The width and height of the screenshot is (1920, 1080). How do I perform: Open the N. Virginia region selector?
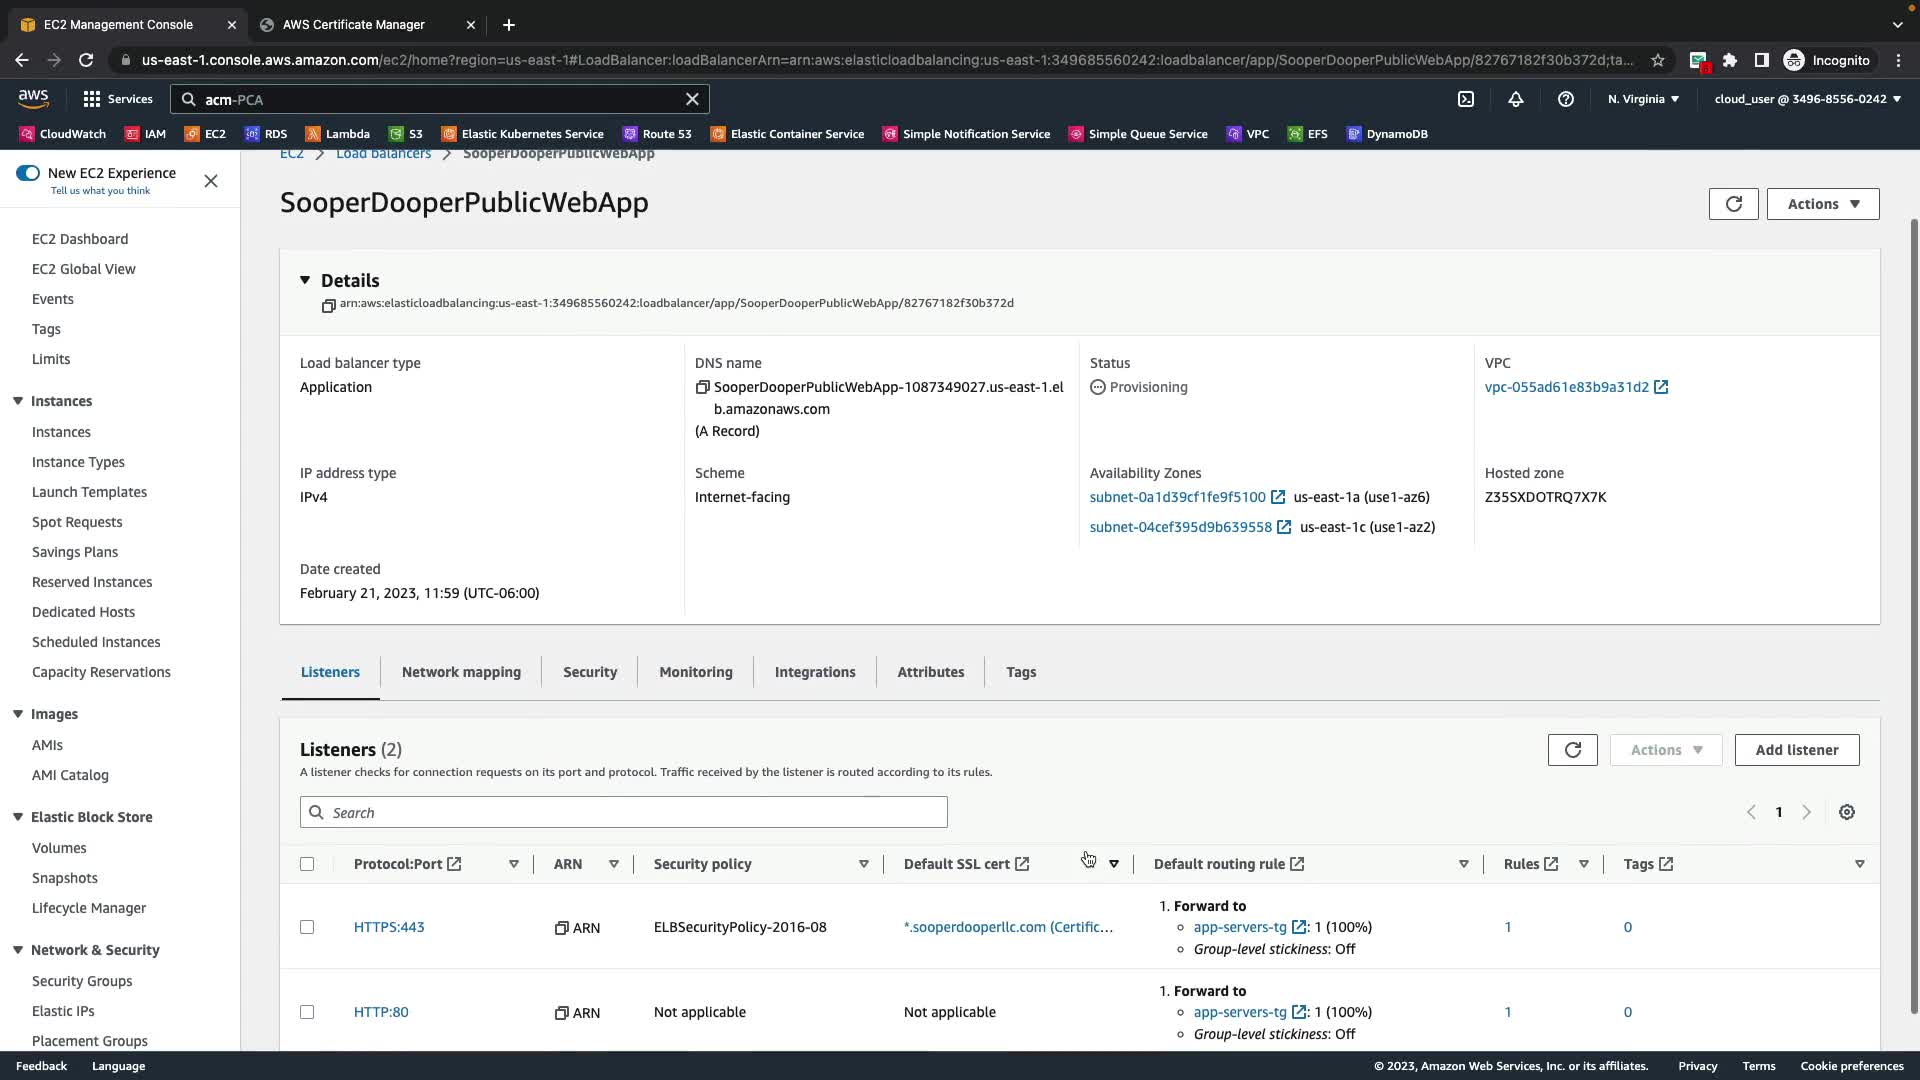[1643, 99]
